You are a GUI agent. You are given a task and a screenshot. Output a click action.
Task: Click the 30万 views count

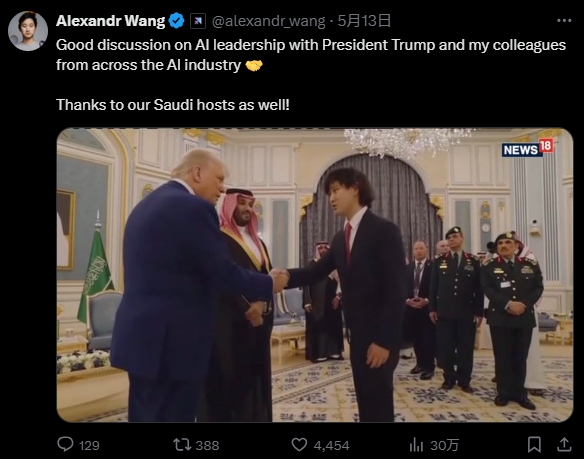(444, 445)
